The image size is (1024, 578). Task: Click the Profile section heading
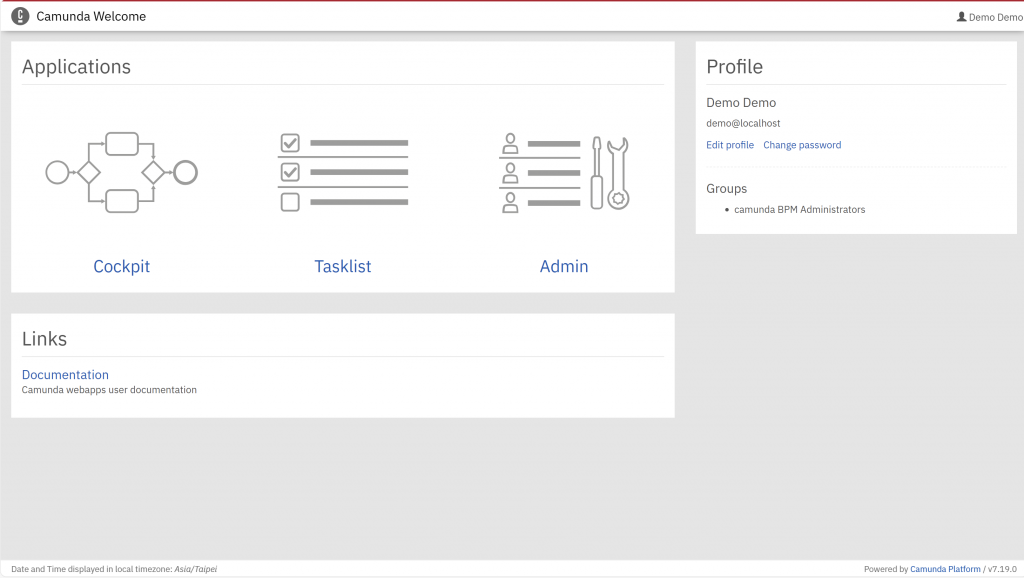(x=735, y=67)
